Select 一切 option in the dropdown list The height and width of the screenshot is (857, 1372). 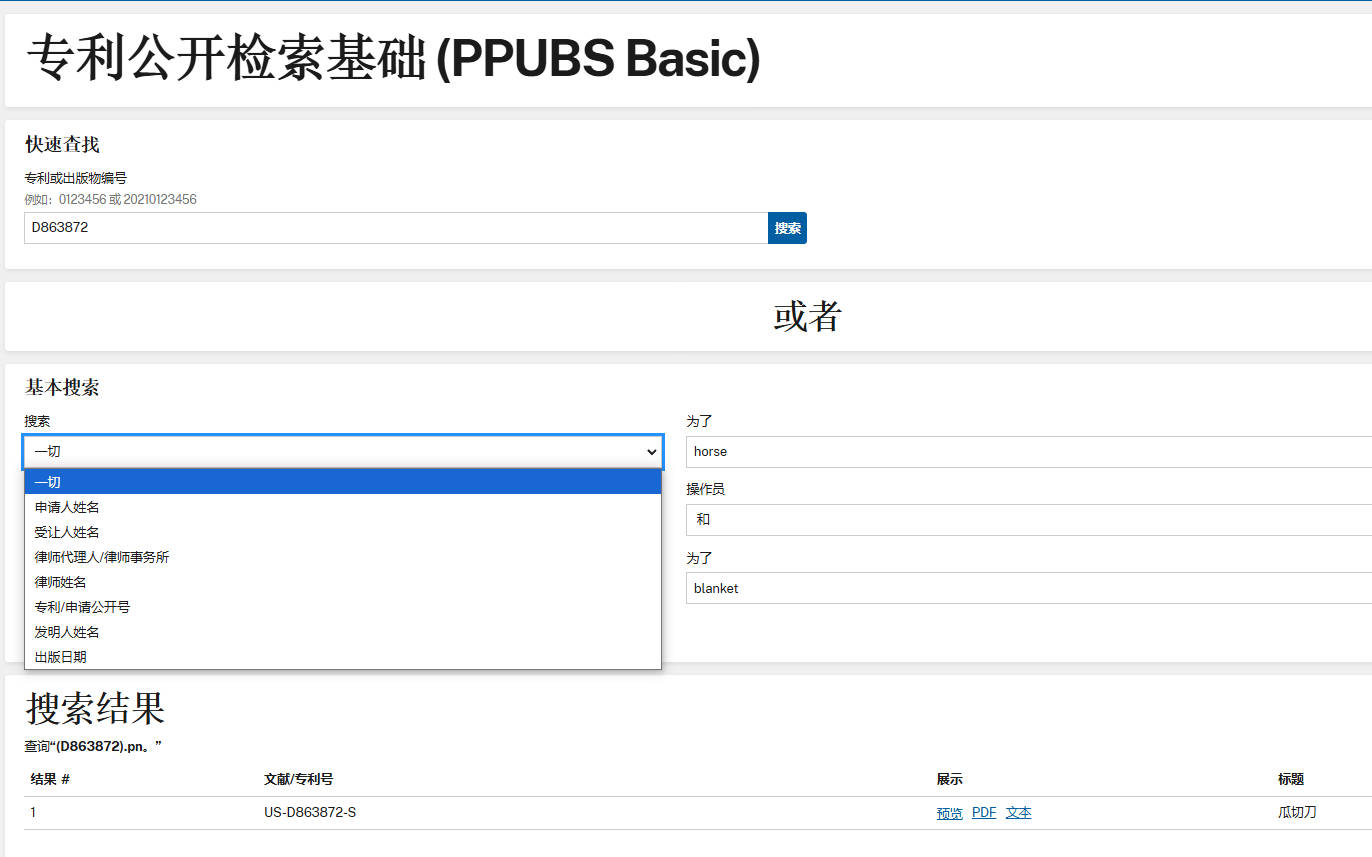[343, 482]
